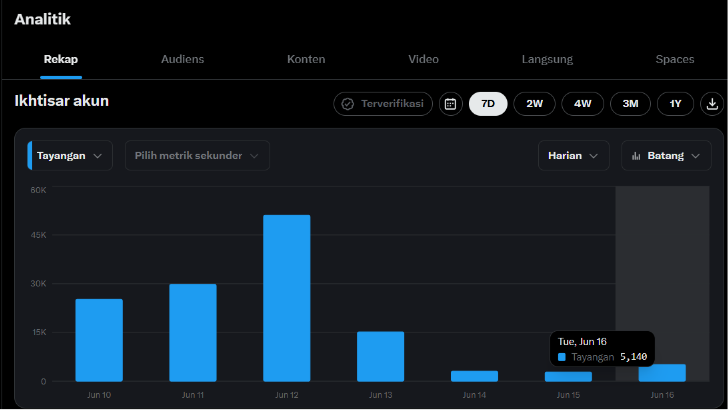
Task: Switch to the Audiens tab
Action: click(x=182, y=59)
